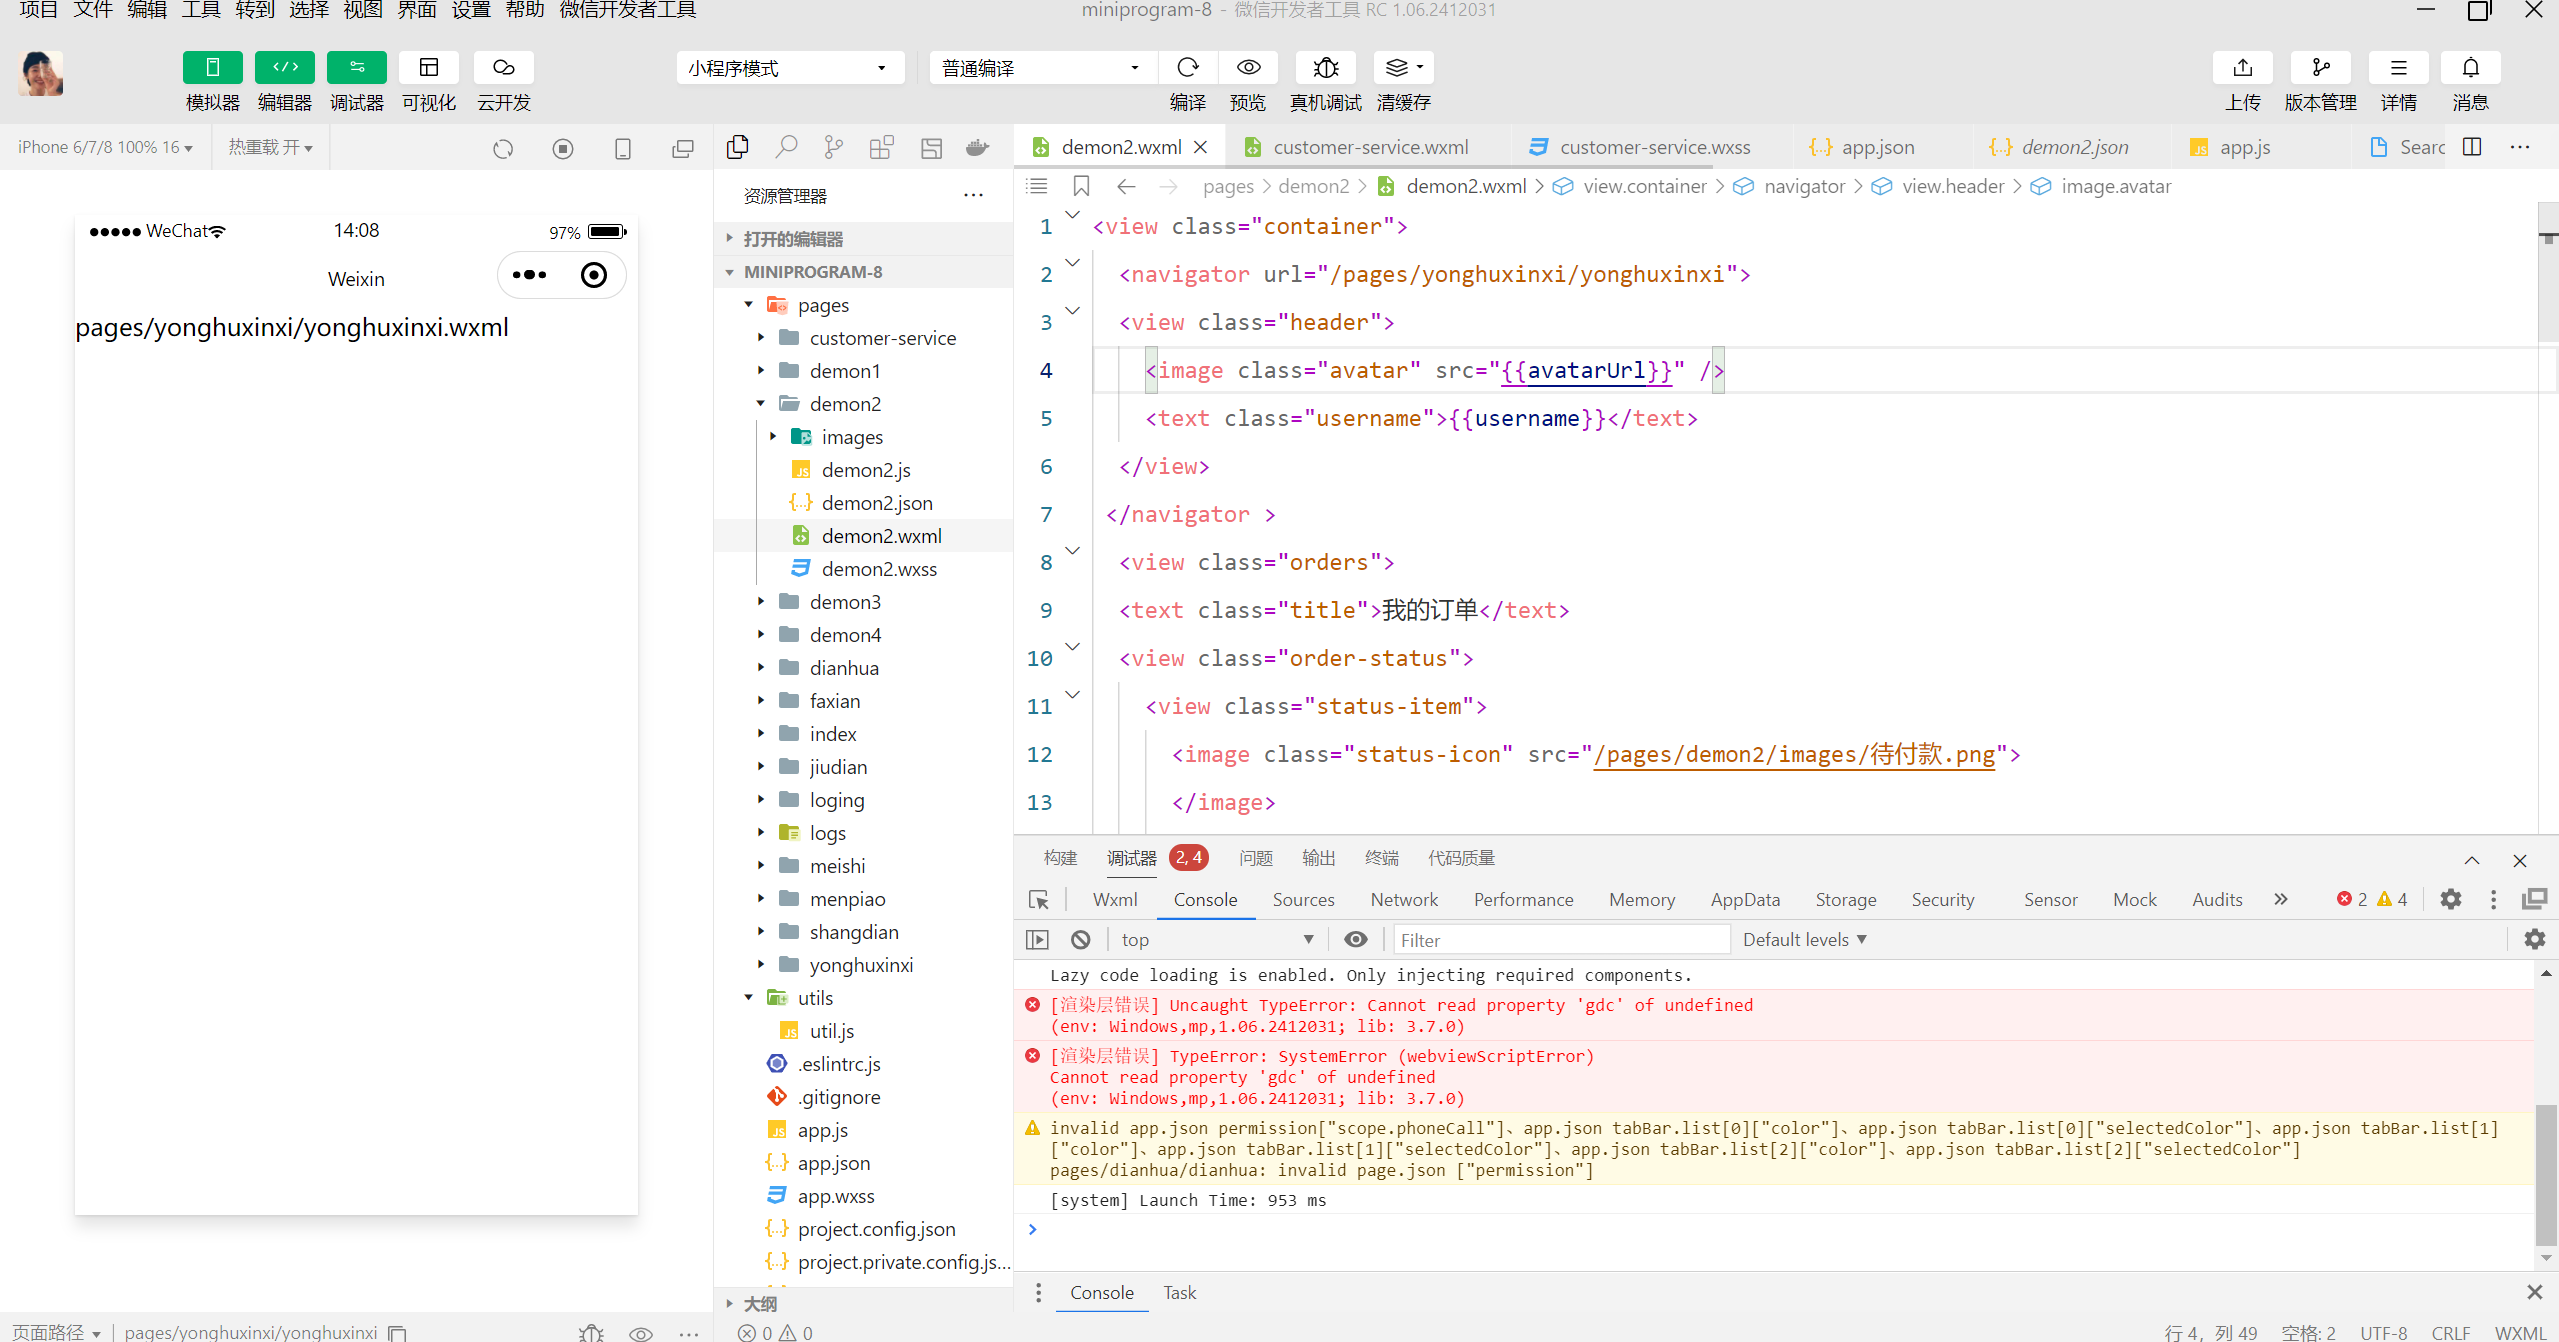Expand the yonghuxinxi folder
This screenshot has width=2559, height=1342.
point(860,965)
